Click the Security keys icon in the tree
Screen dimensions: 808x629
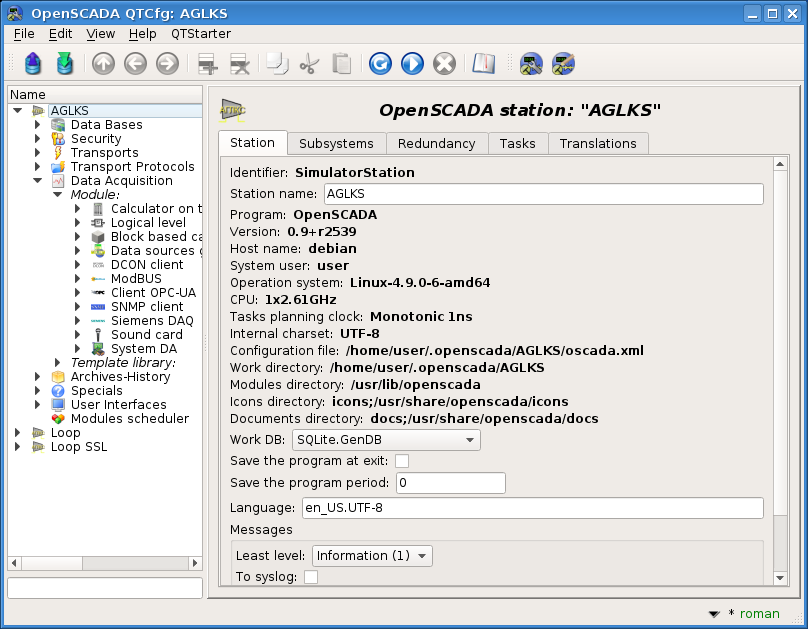click(58, 139)
